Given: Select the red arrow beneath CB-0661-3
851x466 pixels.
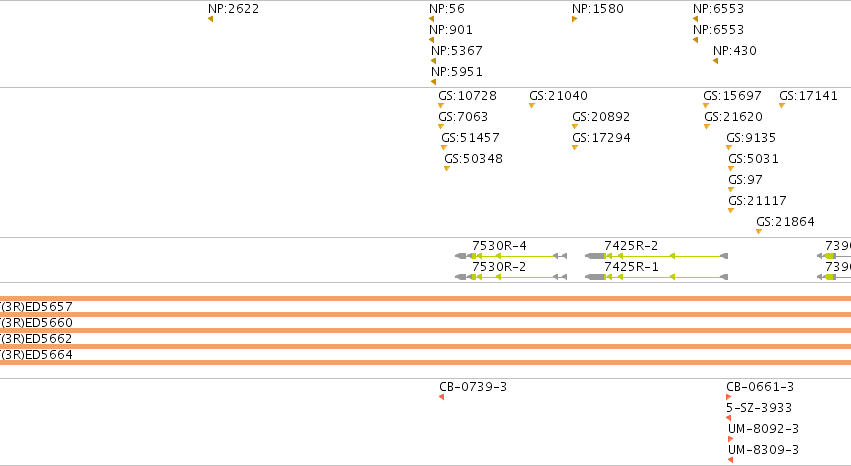Looking at the screenshot, I should click(728, 397).
